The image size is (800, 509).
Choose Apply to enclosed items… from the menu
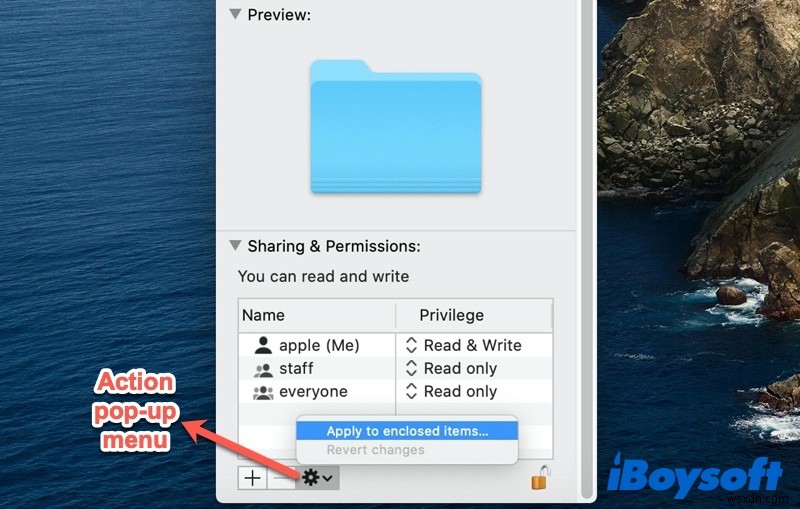pyautogui.click(x=407, y=431)
